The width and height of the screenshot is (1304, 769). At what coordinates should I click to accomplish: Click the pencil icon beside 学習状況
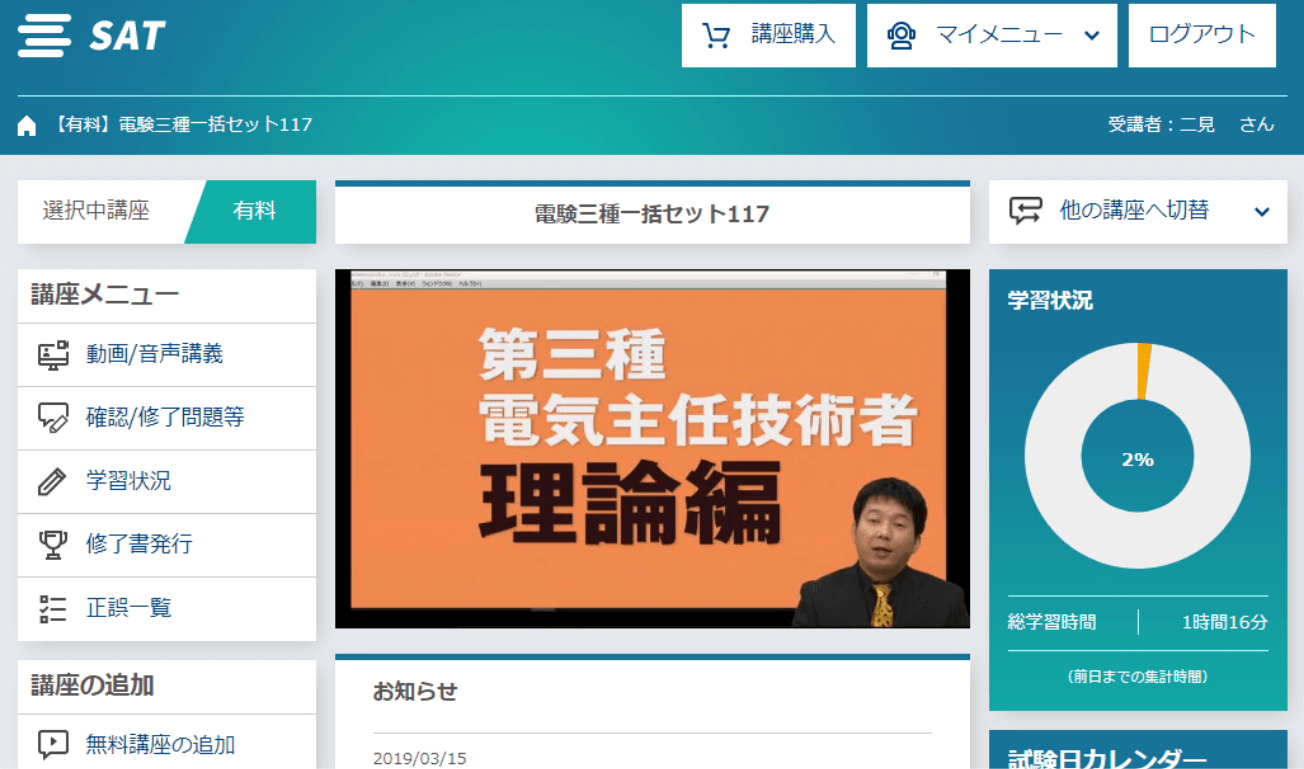click(52, 482)
